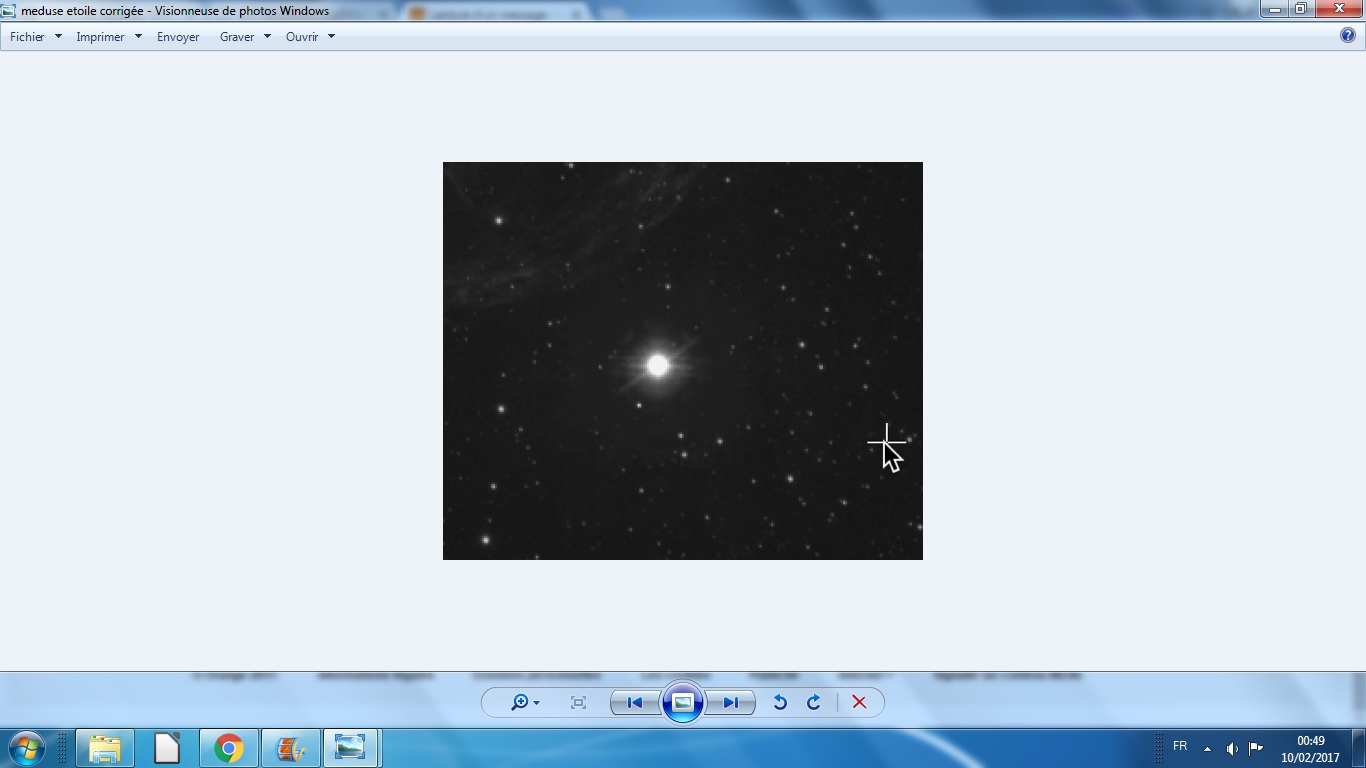Open the Fichier menu
The width and height of the screenshot is (1366, 768).
pos(36,37)
